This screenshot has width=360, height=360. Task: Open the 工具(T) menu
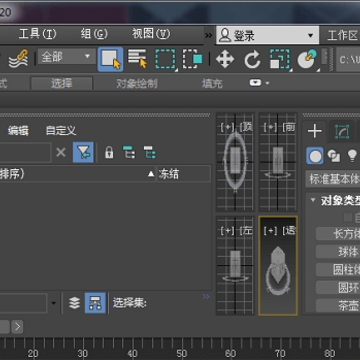point(38,34)
